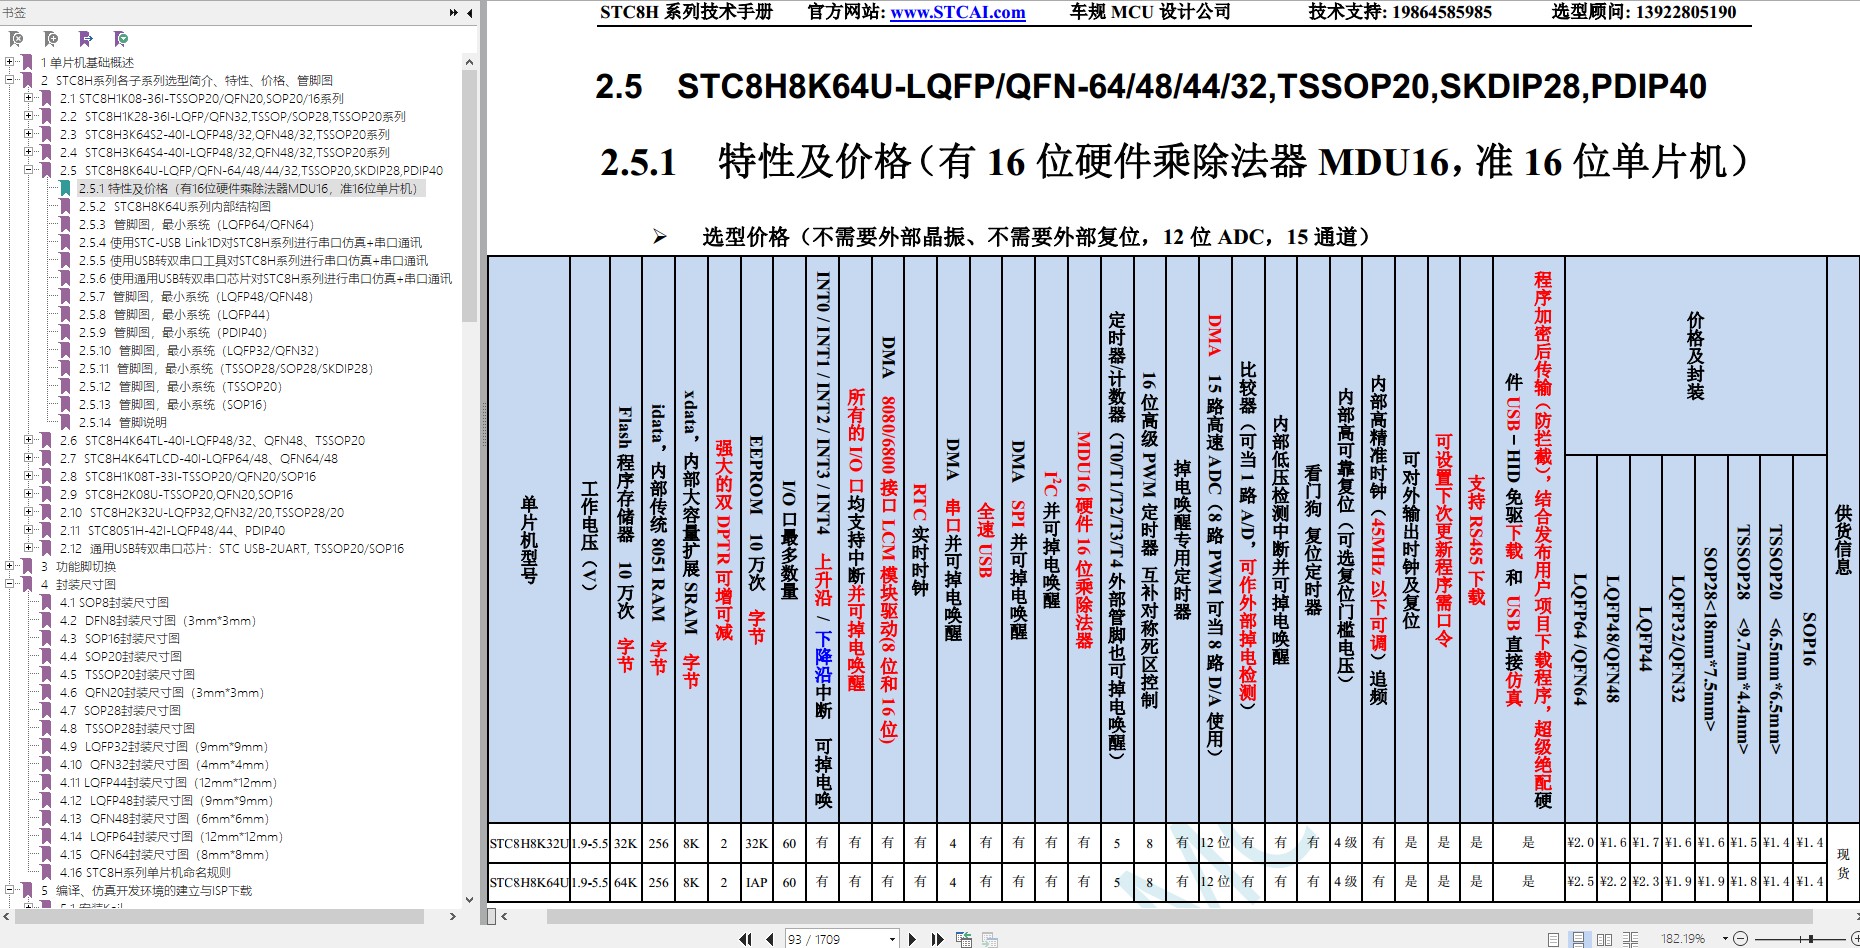Click the previous view icon
The image size is (1860, 948).
click(964, 939)
